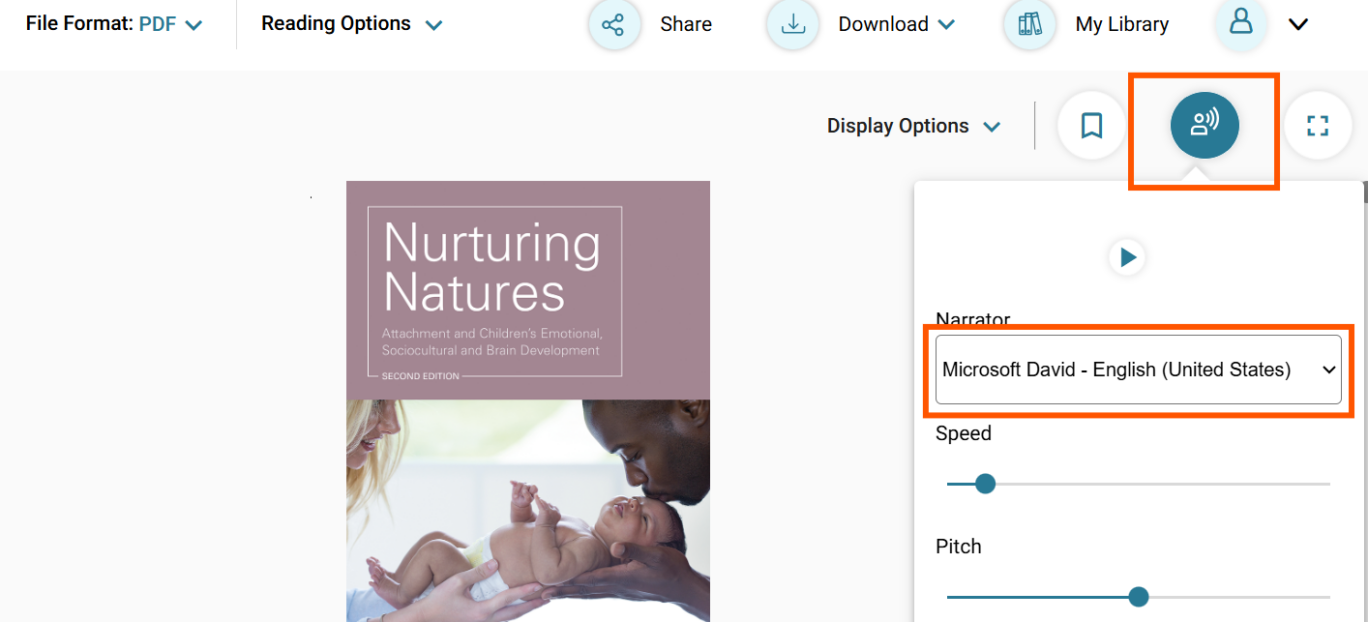Screen dimensions: 1368x622
Task: Click the user account icon
Action: 1241,22
